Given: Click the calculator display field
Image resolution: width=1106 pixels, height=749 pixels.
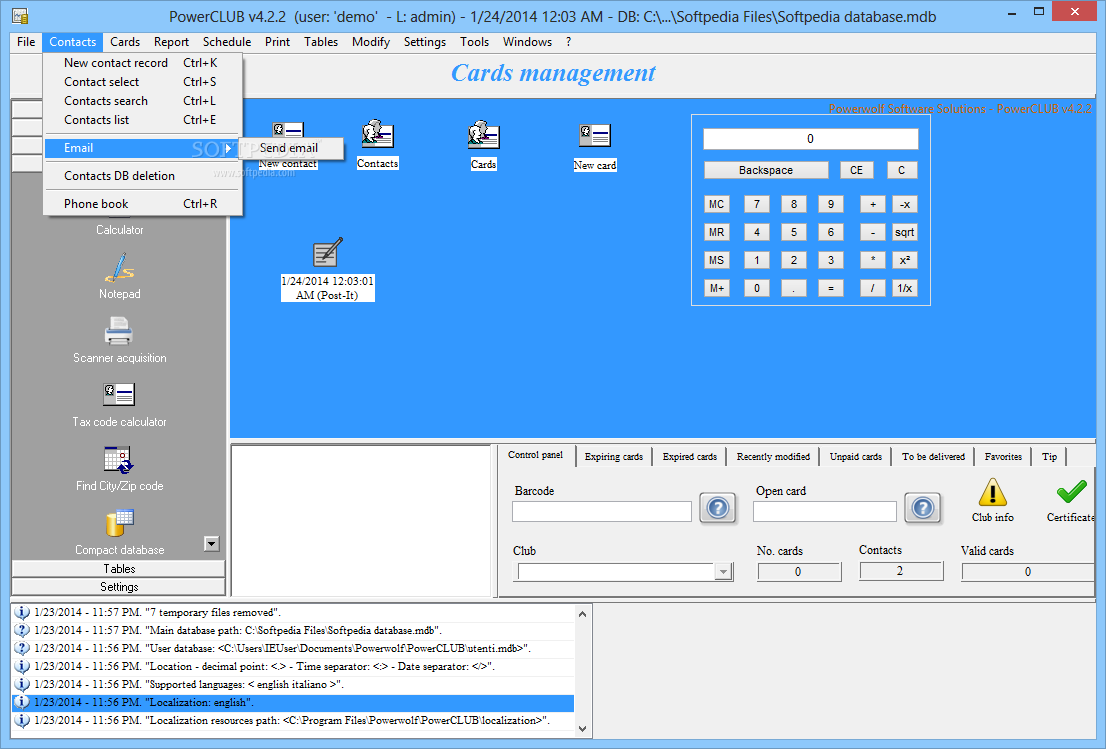Looking at the screenshot, I should click(x=810, y=139).
